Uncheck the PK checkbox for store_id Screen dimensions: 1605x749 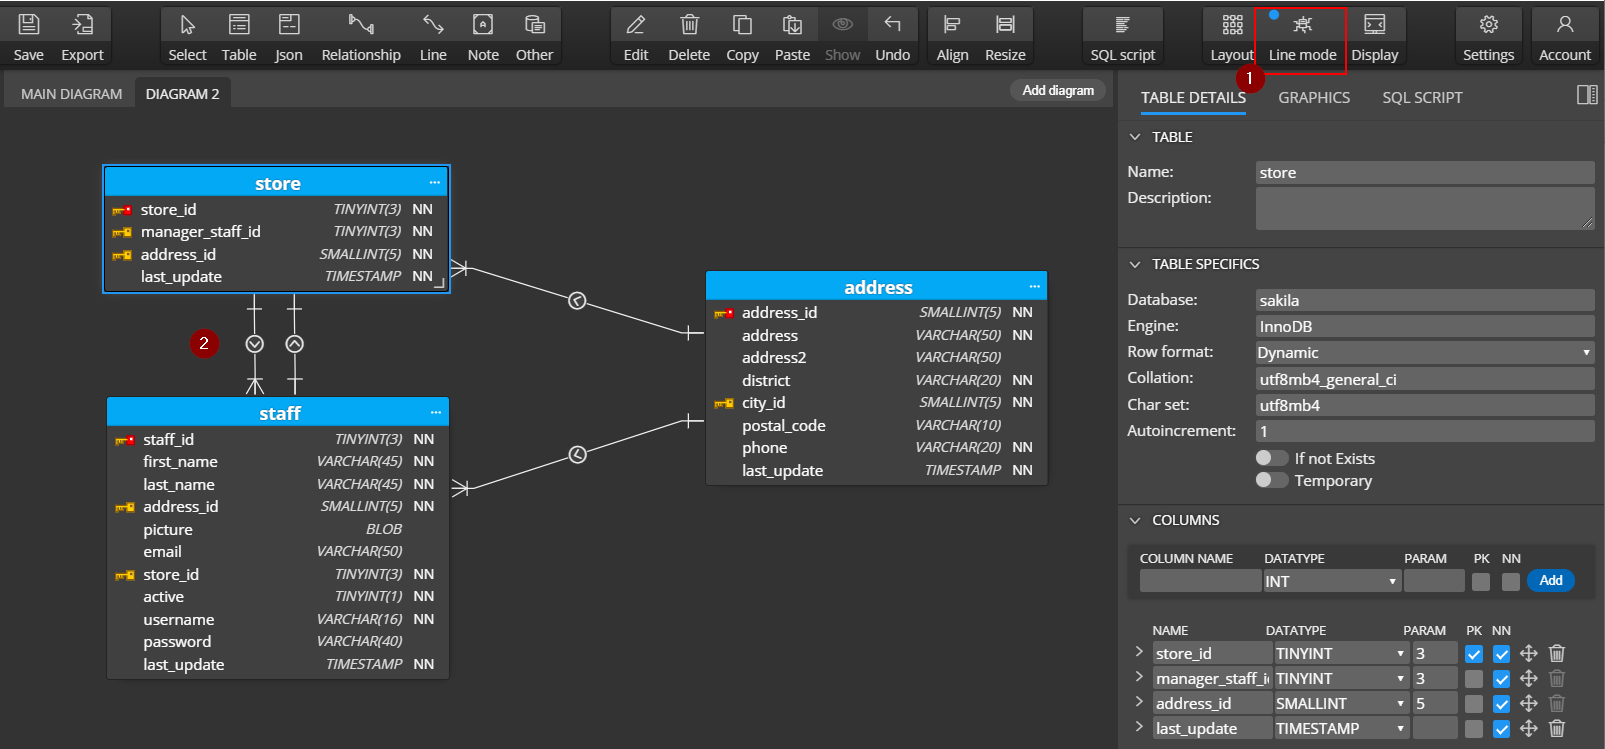1474,654
